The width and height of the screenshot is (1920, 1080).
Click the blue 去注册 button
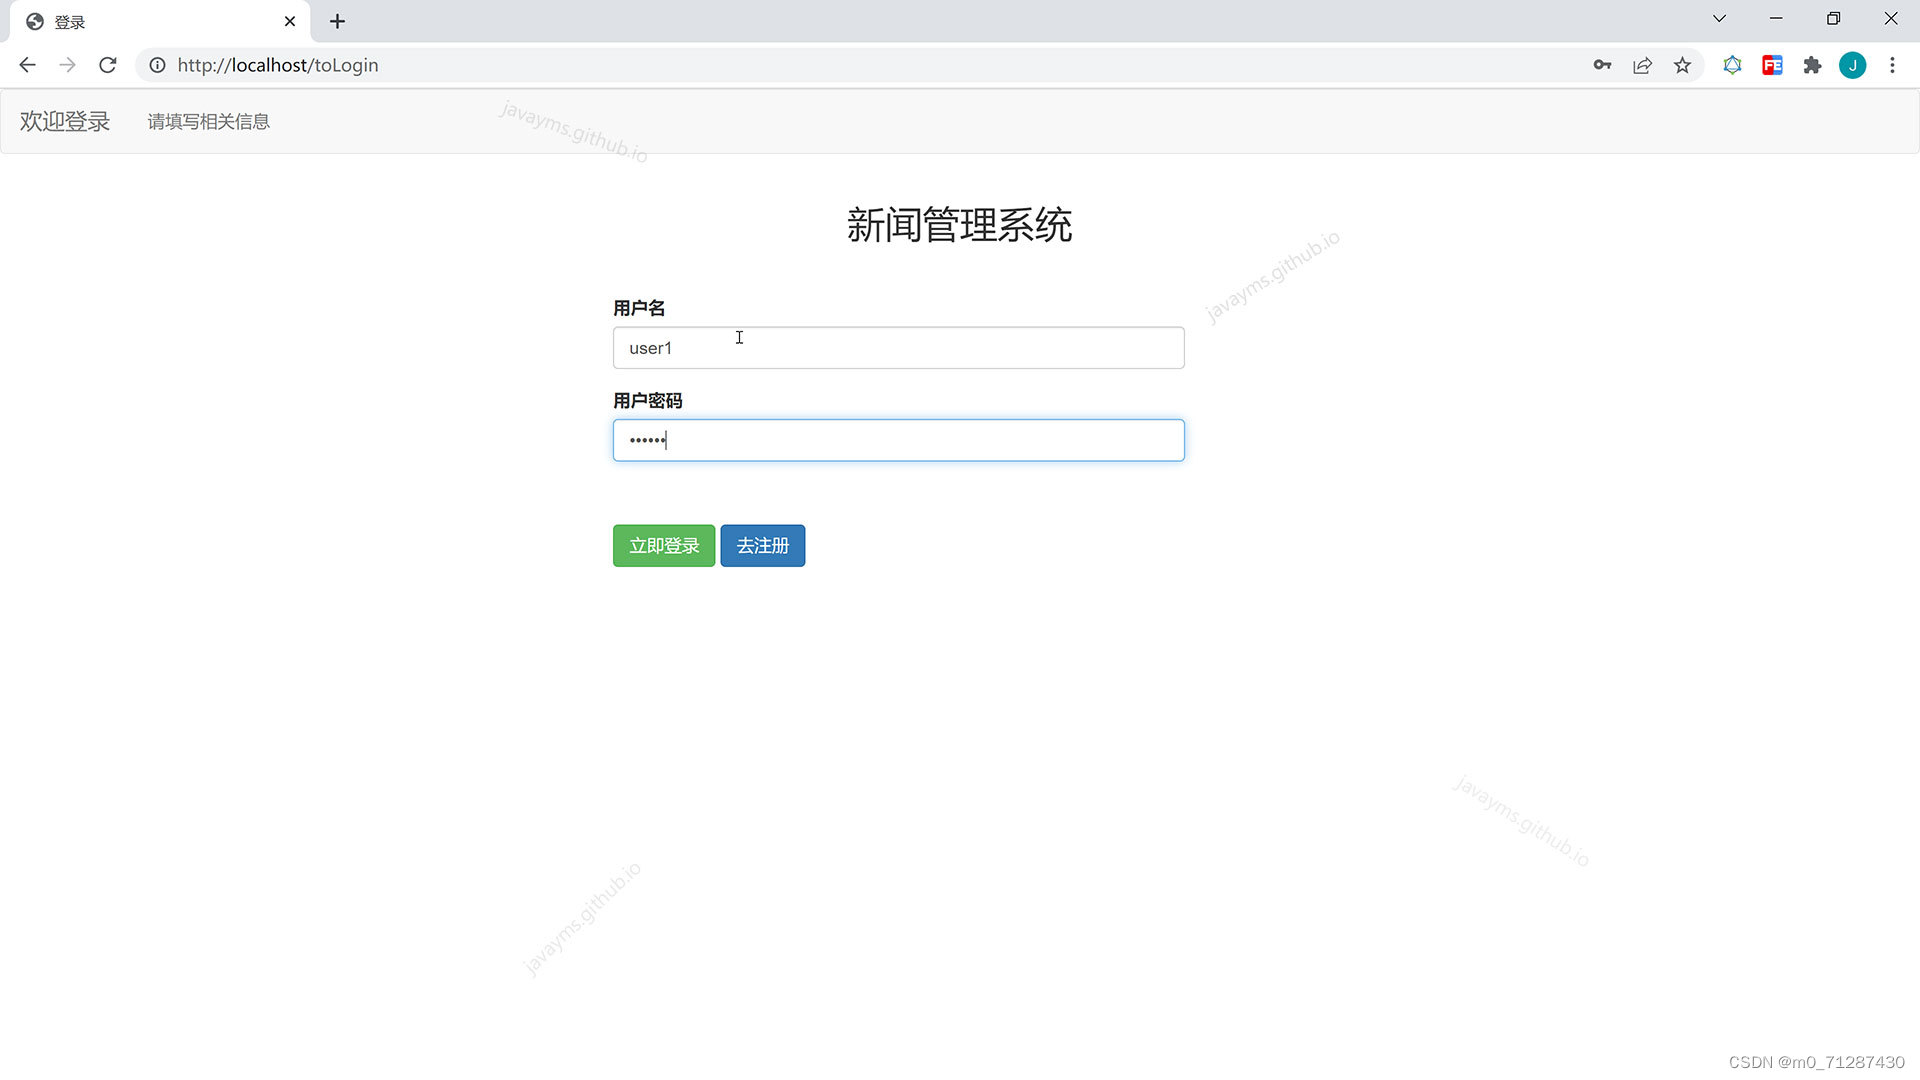click(x=762, y=546)
